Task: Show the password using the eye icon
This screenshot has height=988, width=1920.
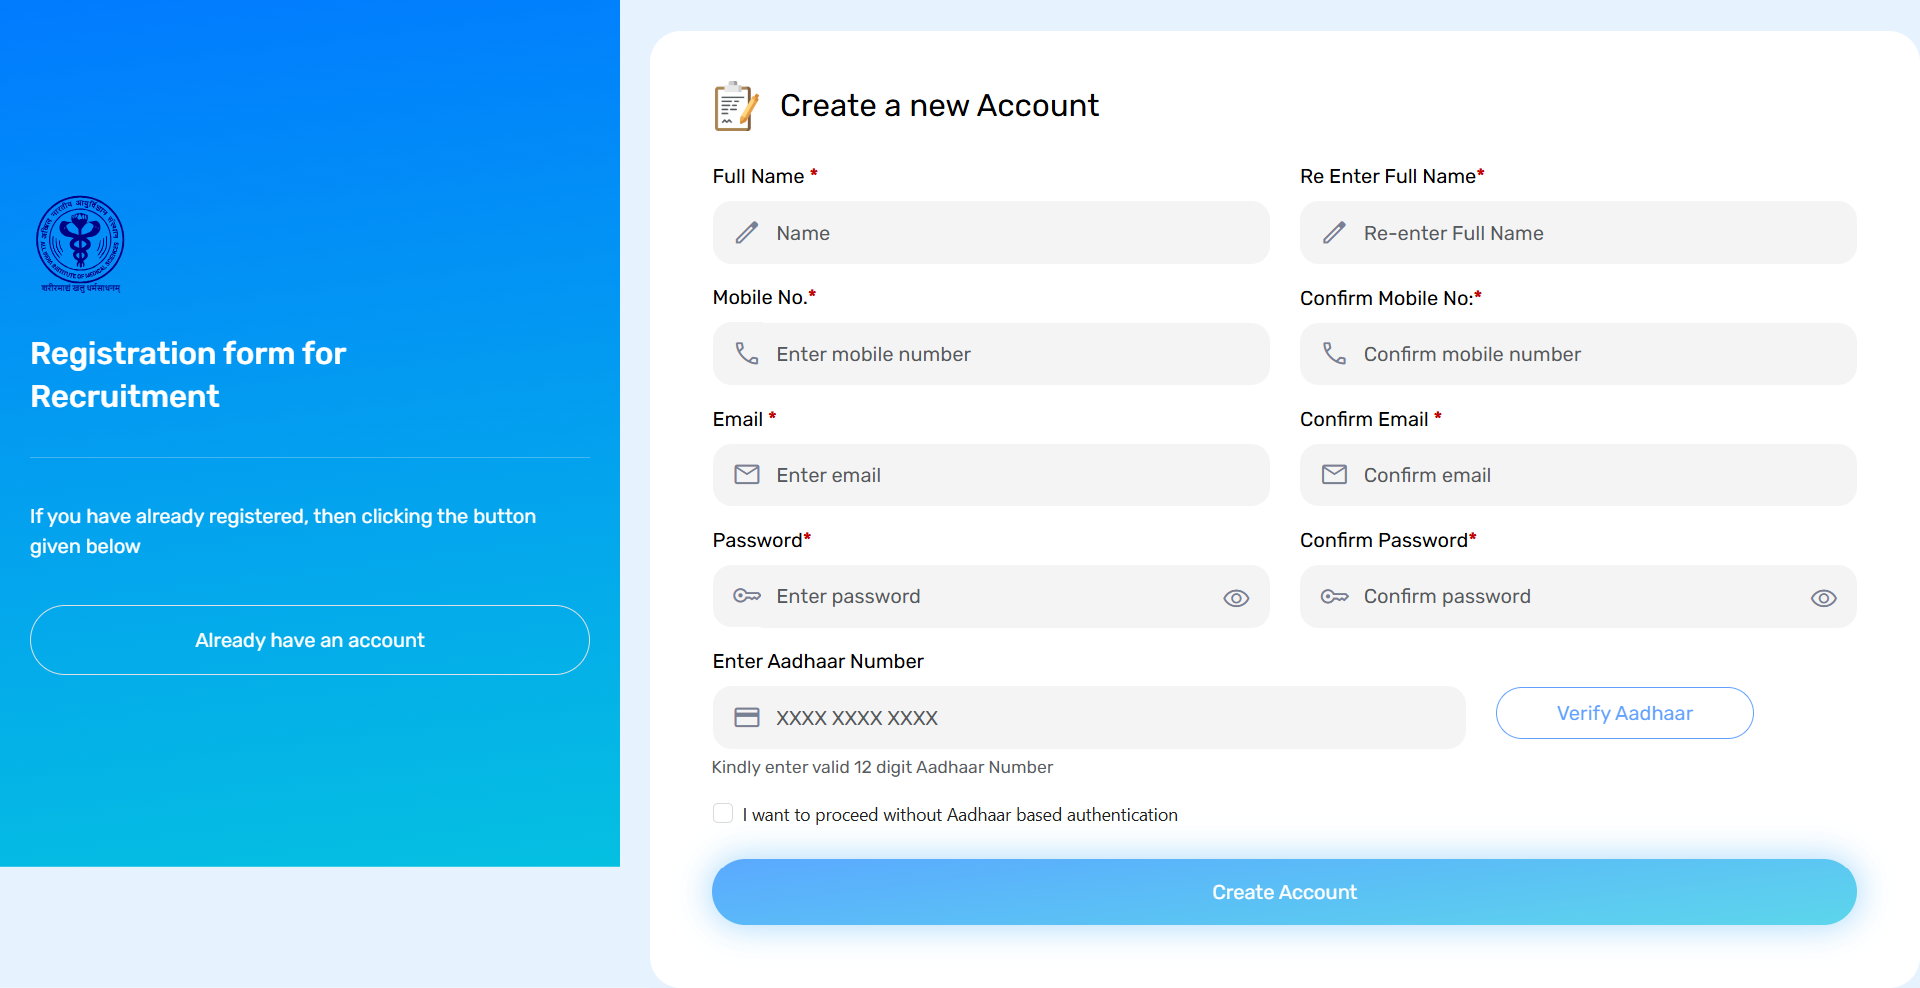Action: [1236, 598]
